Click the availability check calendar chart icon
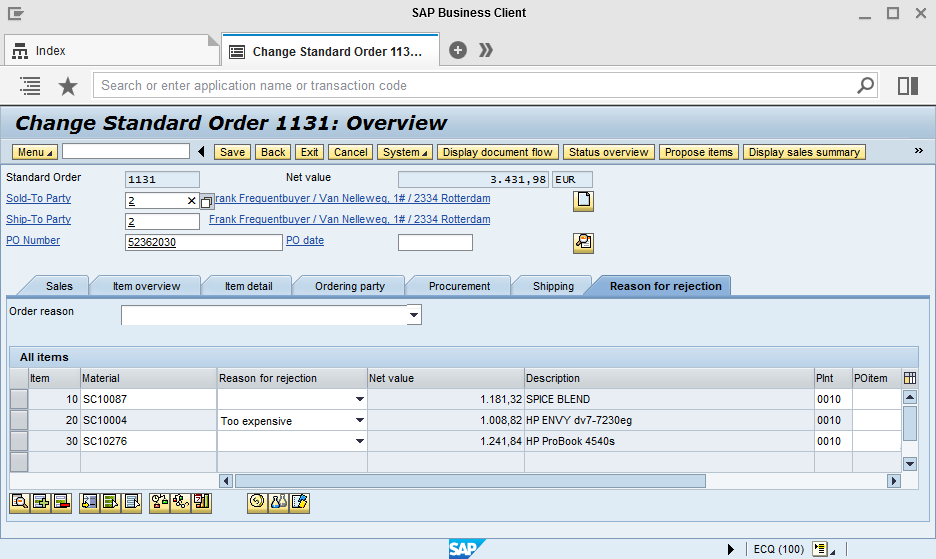Viewport: 936px width, 559px height. (201, 502)
